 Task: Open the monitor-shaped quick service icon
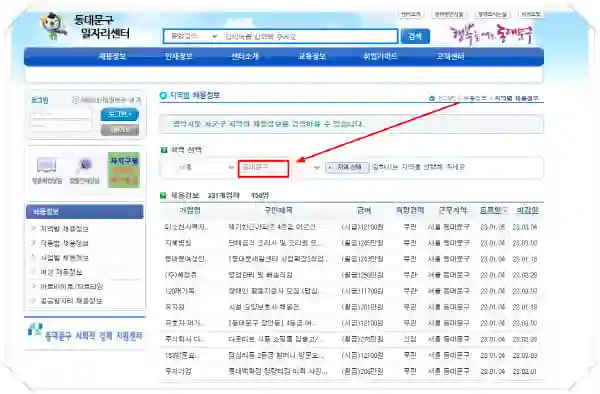point(47,171)
